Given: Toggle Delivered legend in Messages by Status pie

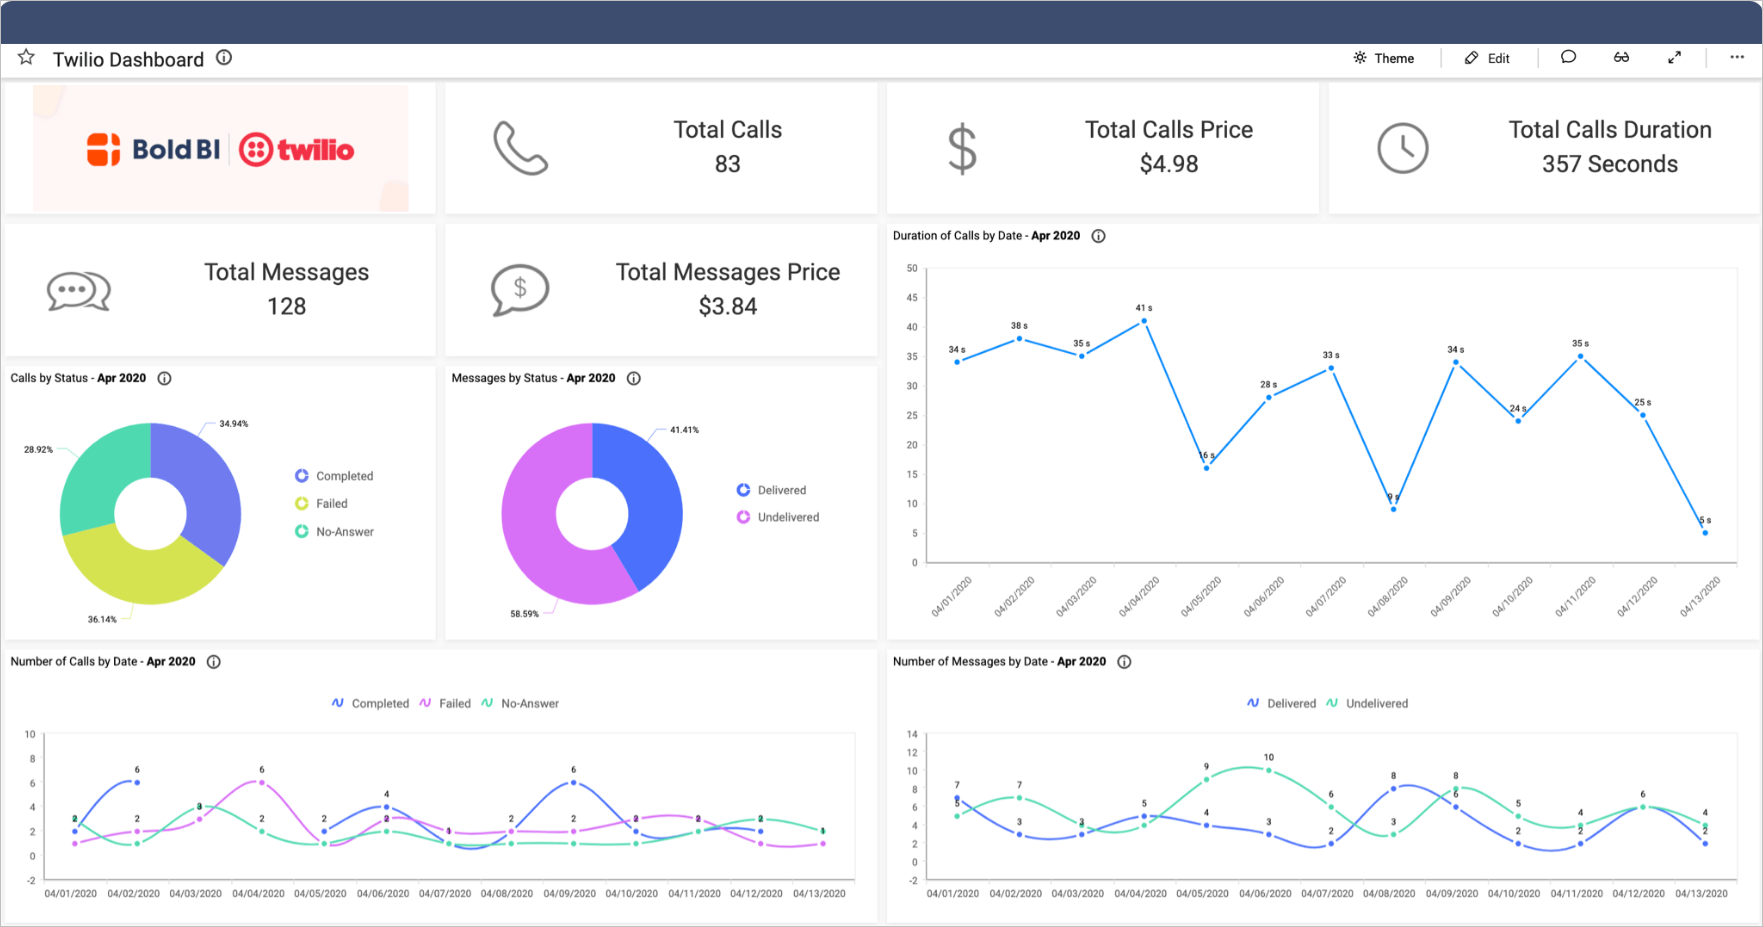Looking at the screenshot, I should click(771, 490).
